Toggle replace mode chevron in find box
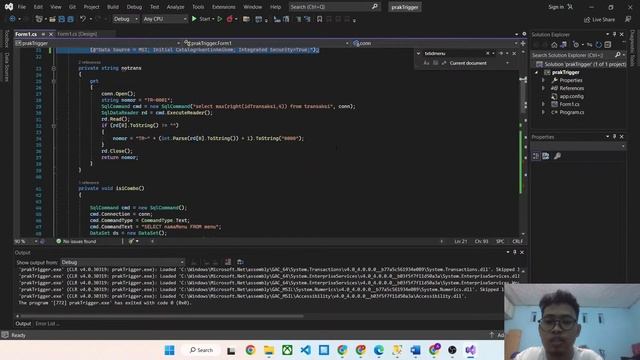Viewport: 640px width, 360px height. point(418,53)
